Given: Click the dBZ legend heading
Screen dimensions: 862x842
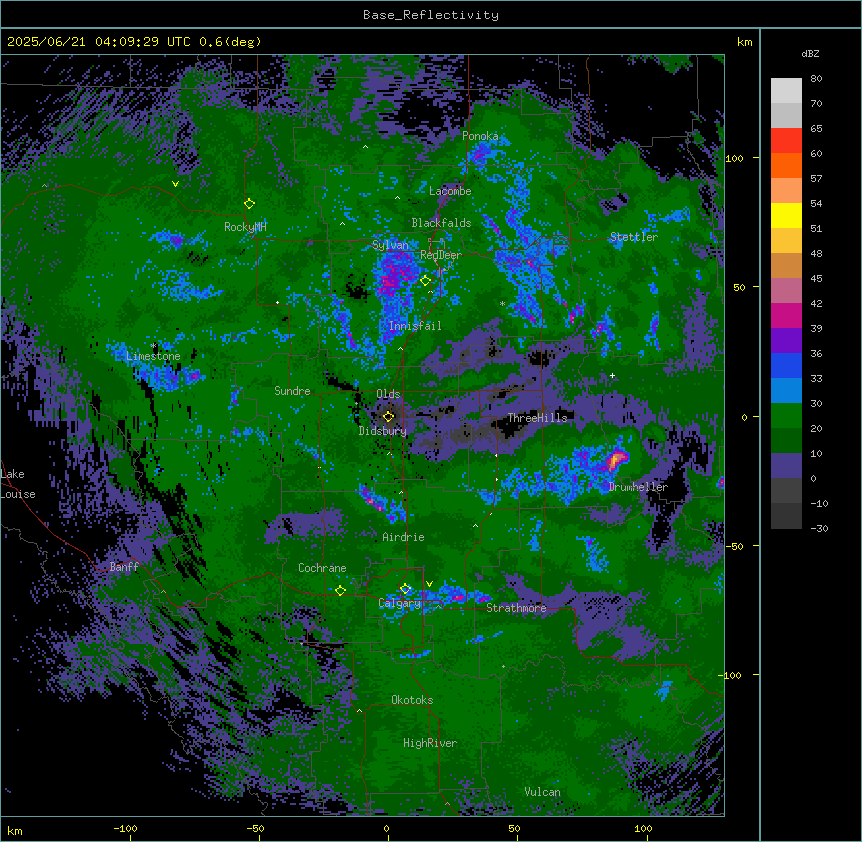Looking at the screenshot, I should (810, 54).
